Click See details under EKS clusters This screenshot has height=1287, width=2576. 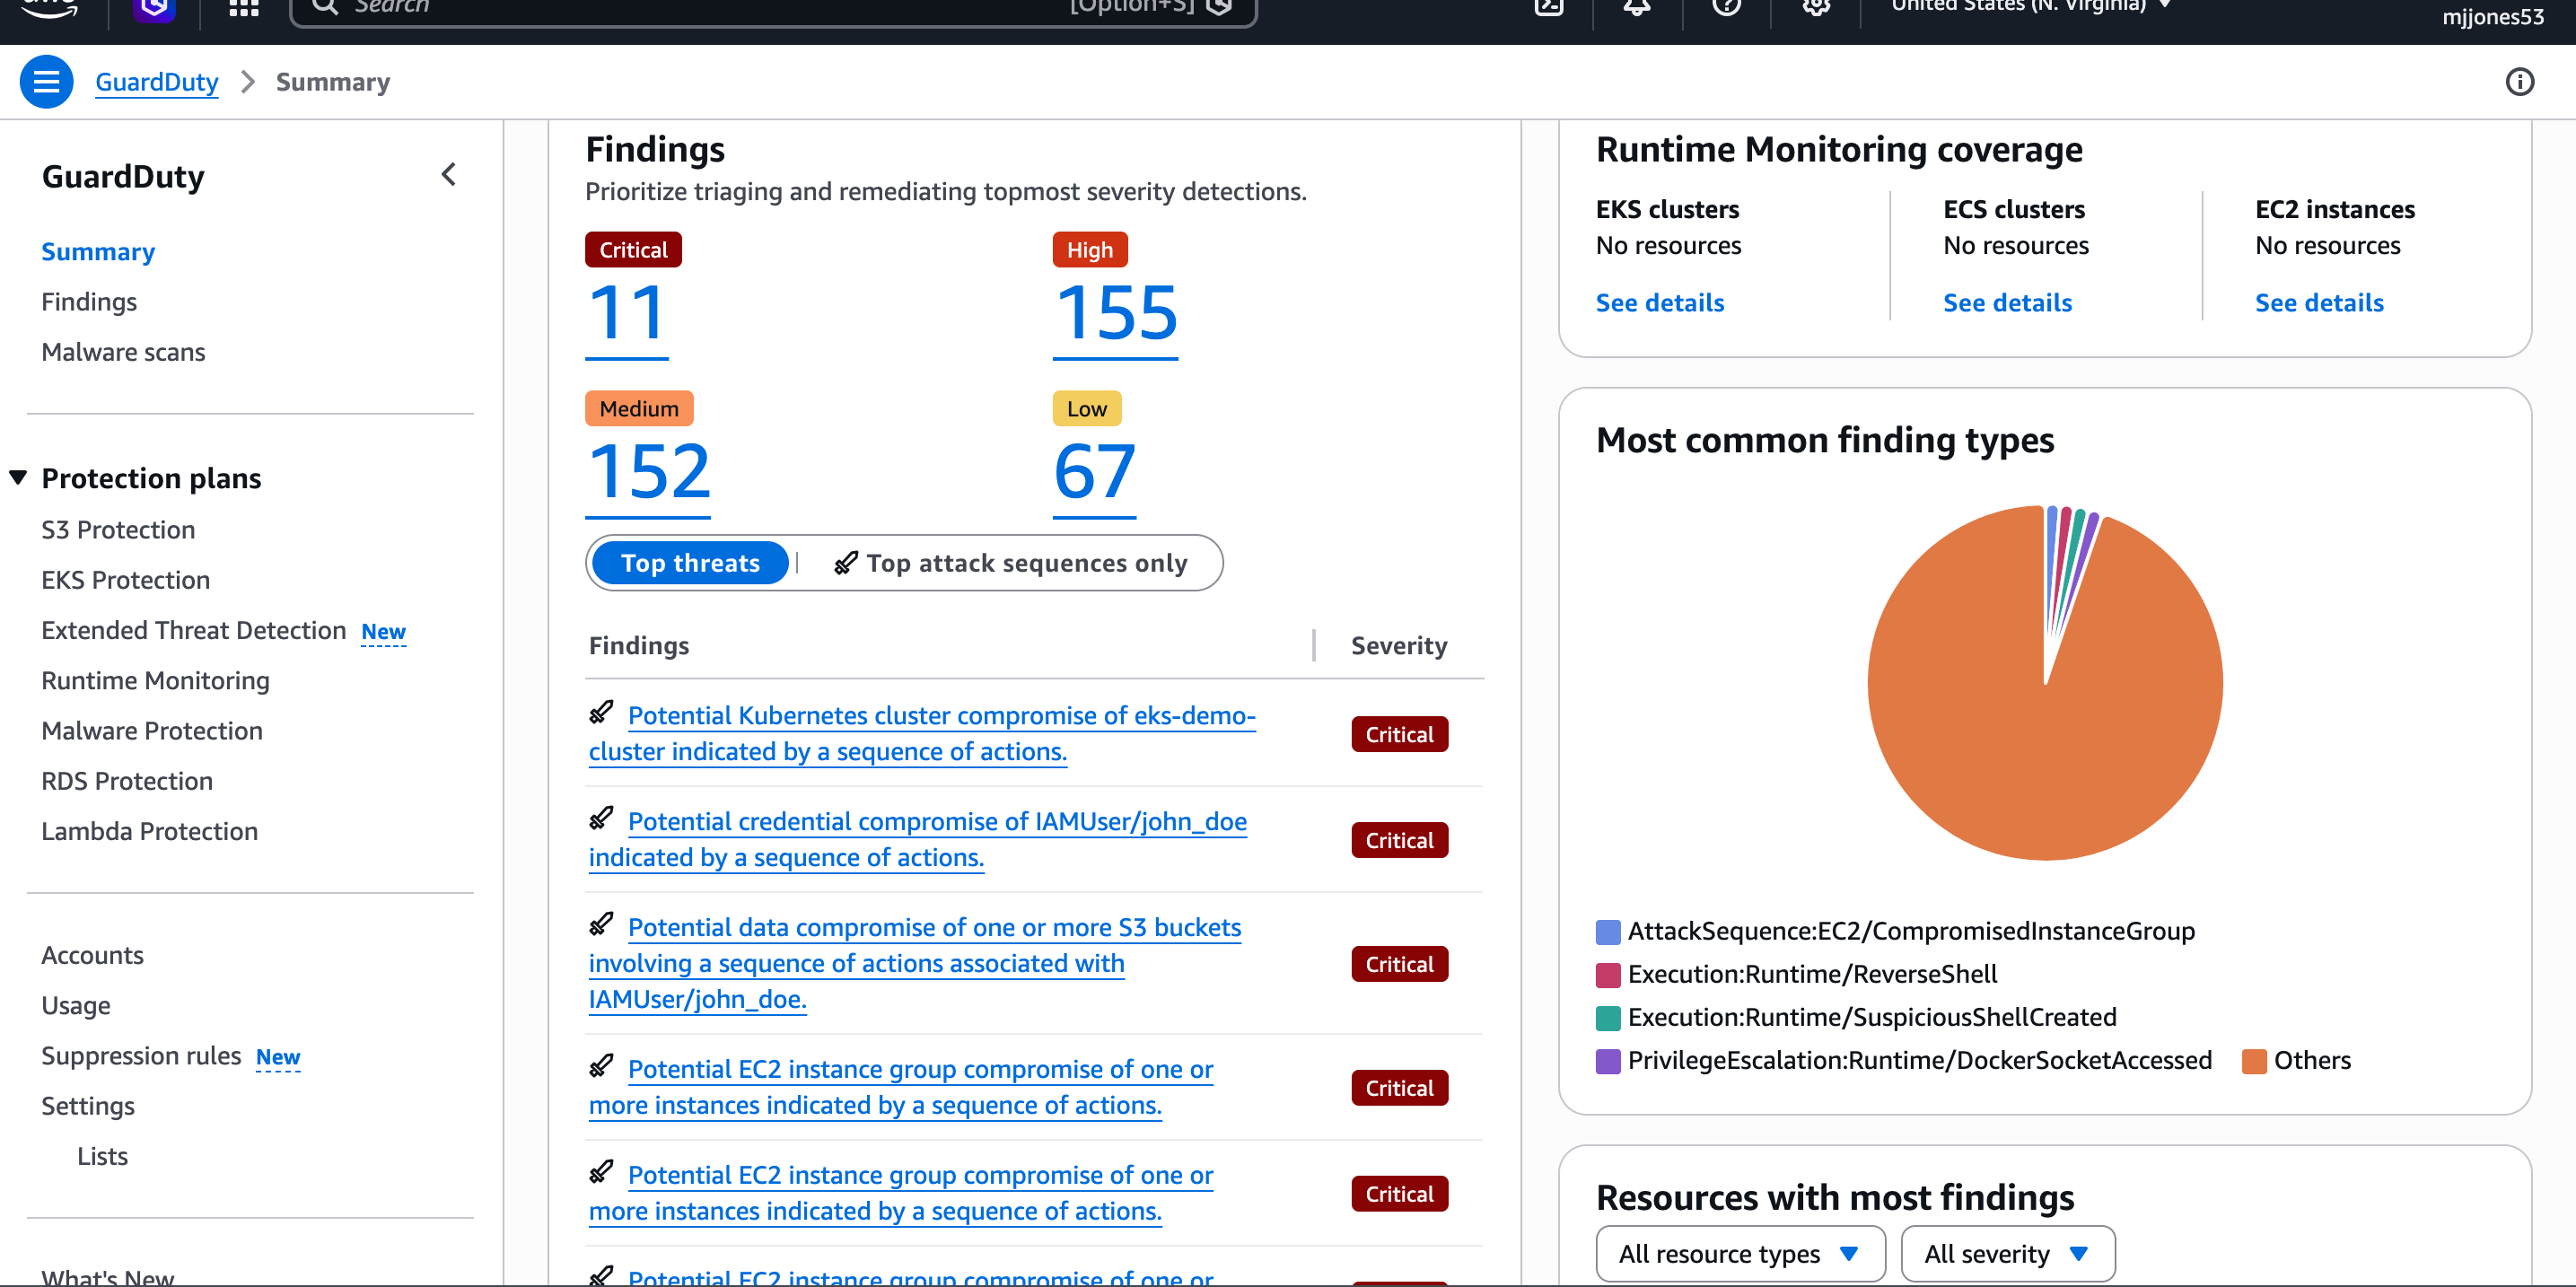coord(1659,303)
